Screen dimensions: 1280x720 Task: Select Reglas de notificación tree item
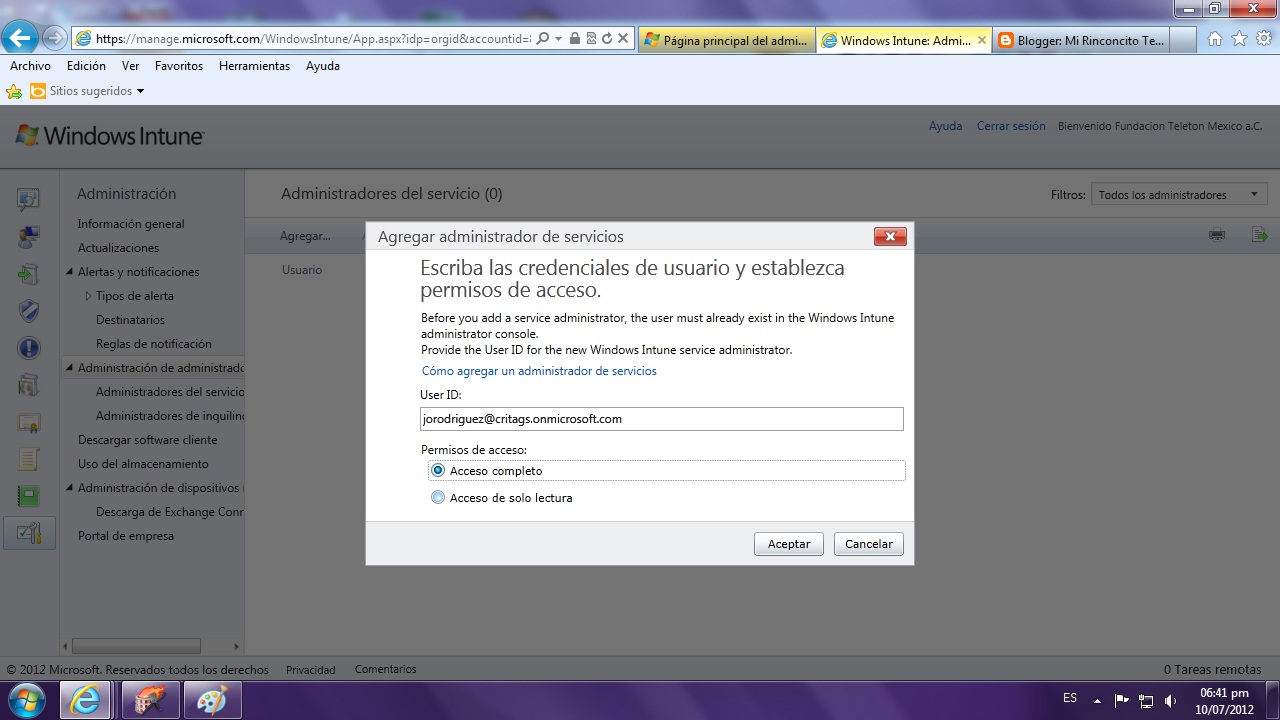pyautogui.click(x=154, y=344)
